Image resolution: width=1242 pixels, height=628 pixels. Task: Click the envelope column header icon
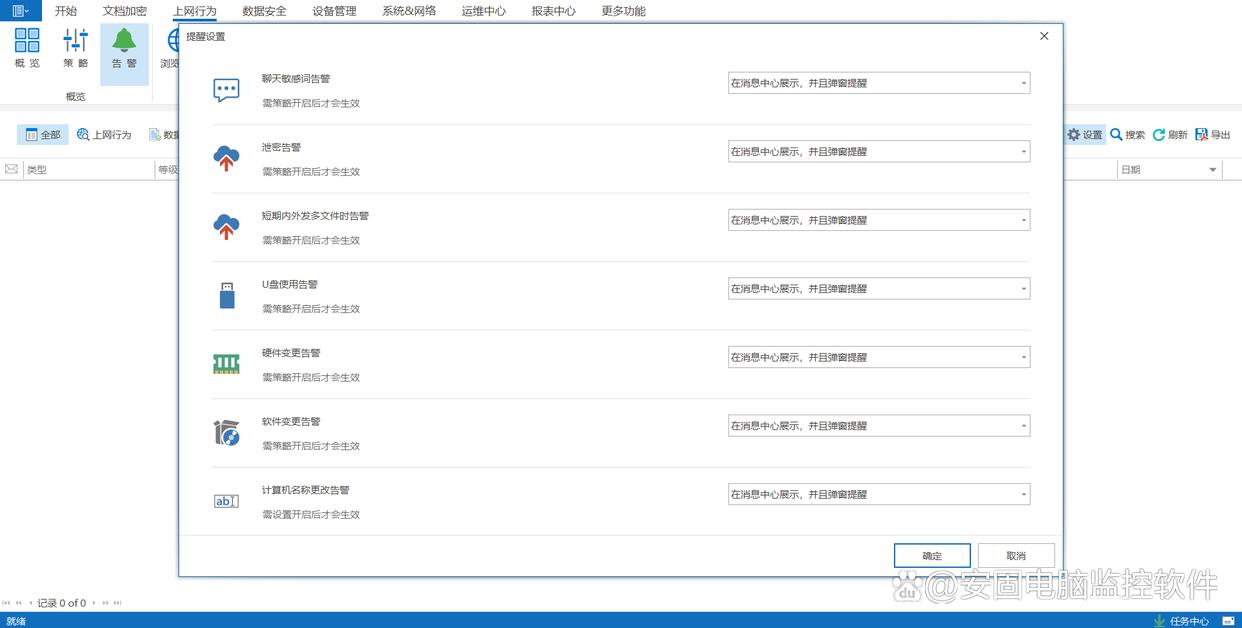(x=11, y=170)
